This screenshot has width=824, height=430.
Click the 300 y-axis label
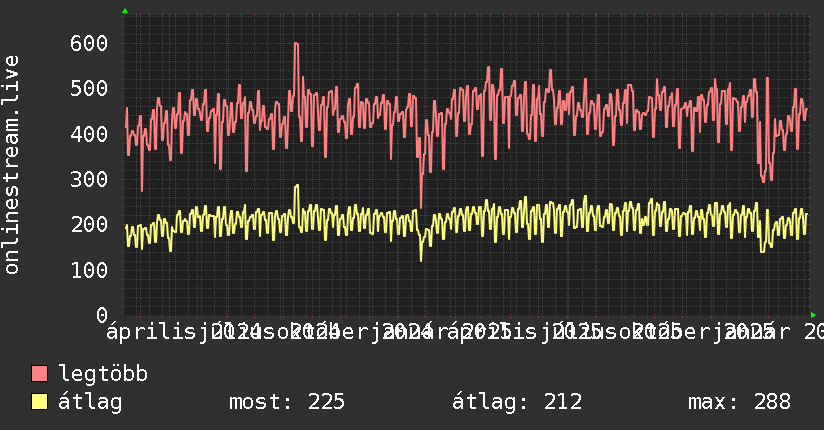89,179
